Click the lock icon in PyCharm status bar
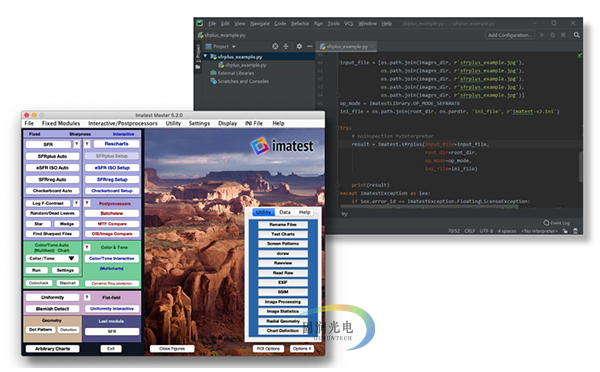 tap(565, 231)
